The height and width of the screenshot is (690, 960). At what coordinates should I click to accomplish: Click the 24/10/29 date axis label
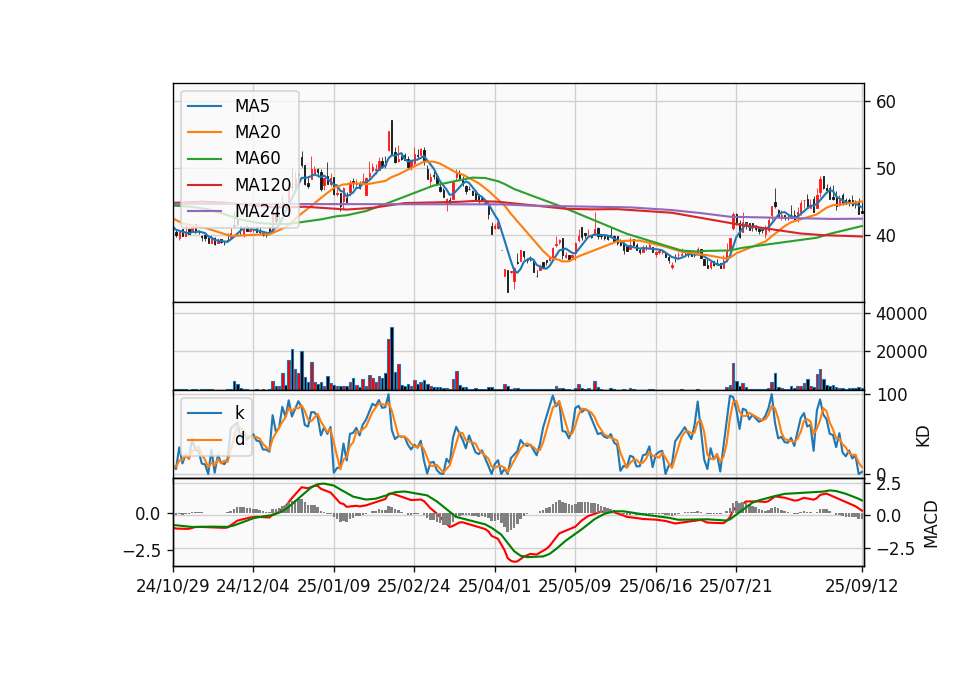tap(173, 586)
